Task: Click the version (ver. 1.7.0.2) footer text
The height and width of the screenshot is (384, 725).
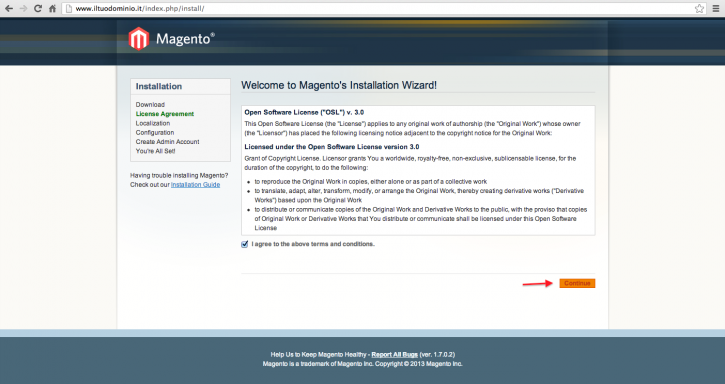Action: coord(437,354)
